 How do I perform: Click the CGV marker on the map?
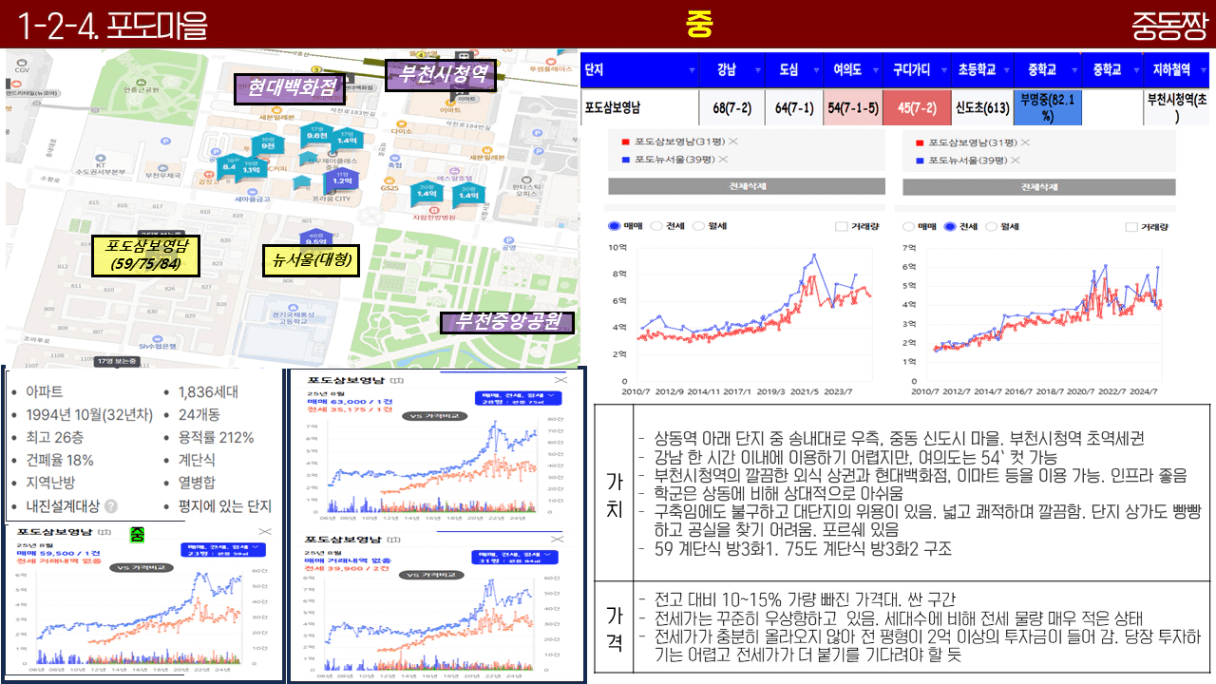point(23,65)
